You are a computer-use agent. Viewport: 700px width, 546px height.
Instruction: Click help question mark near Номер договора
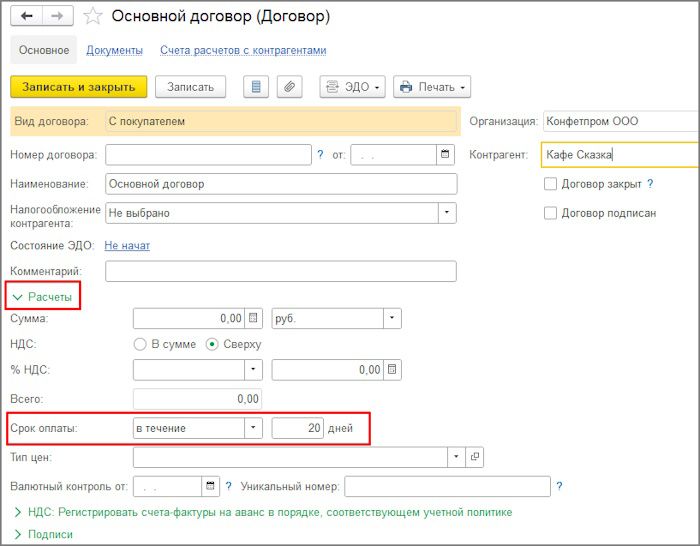320,154
